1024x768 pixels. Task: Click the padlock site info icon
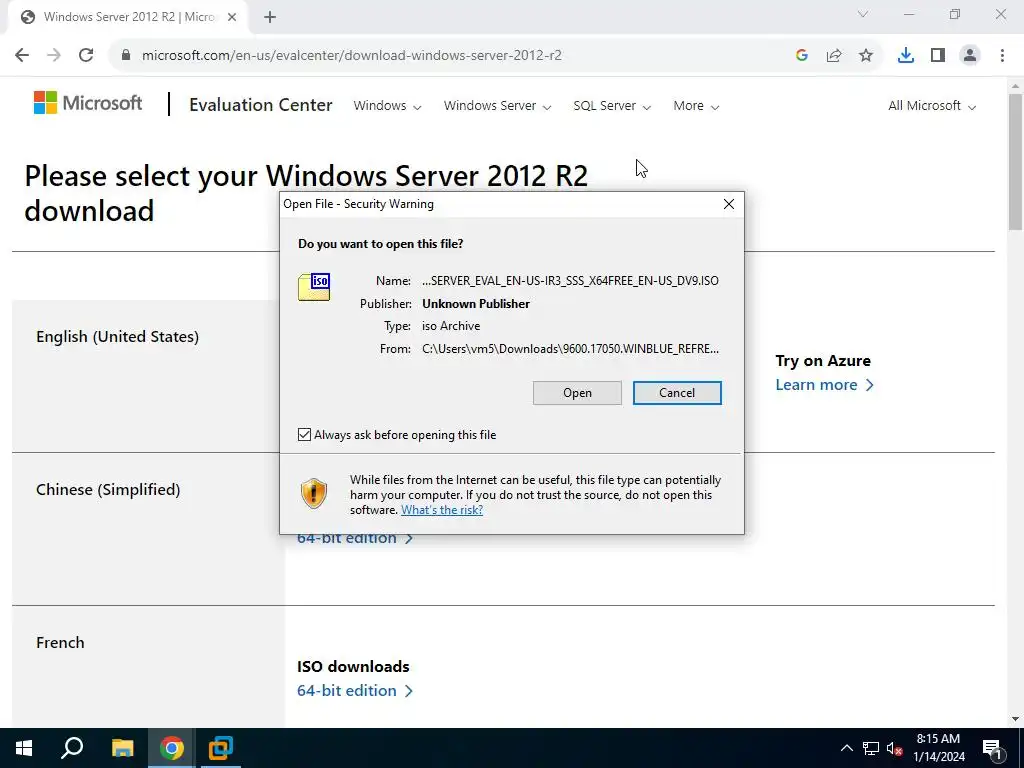pos(126,55)
